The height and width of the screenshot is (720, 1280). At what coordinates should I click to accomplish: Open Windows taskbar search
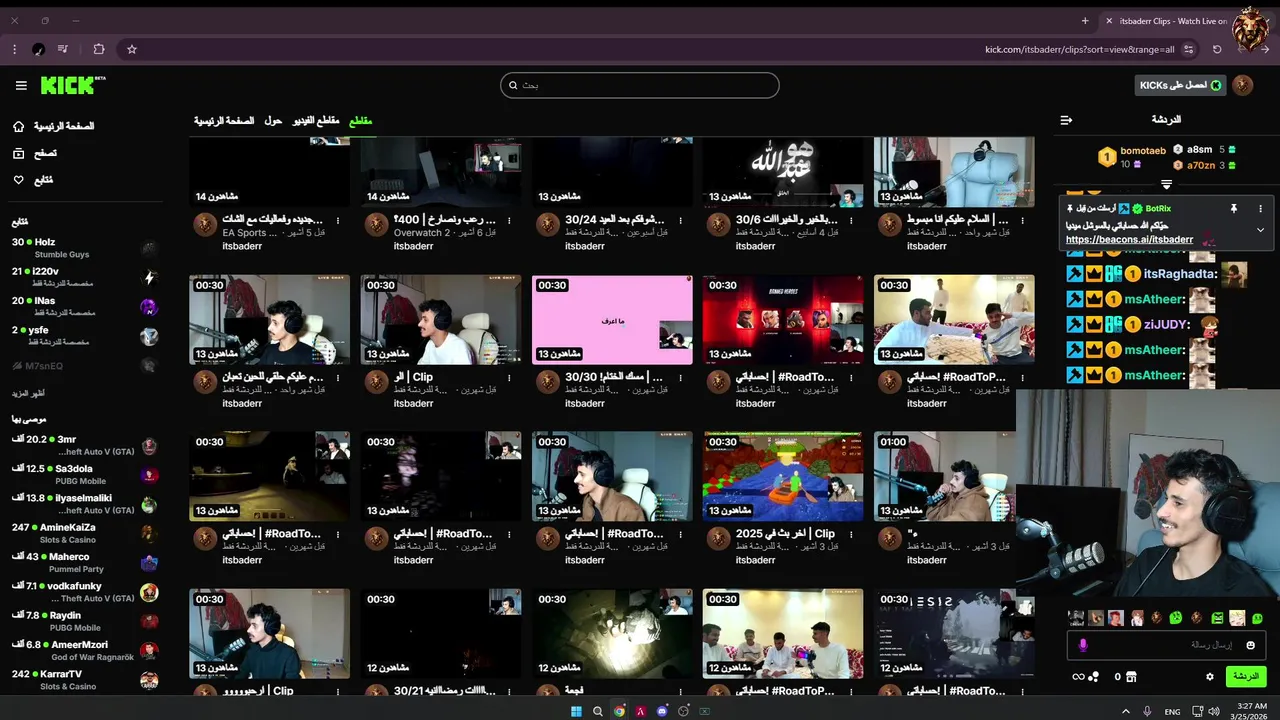pos(598,711)
